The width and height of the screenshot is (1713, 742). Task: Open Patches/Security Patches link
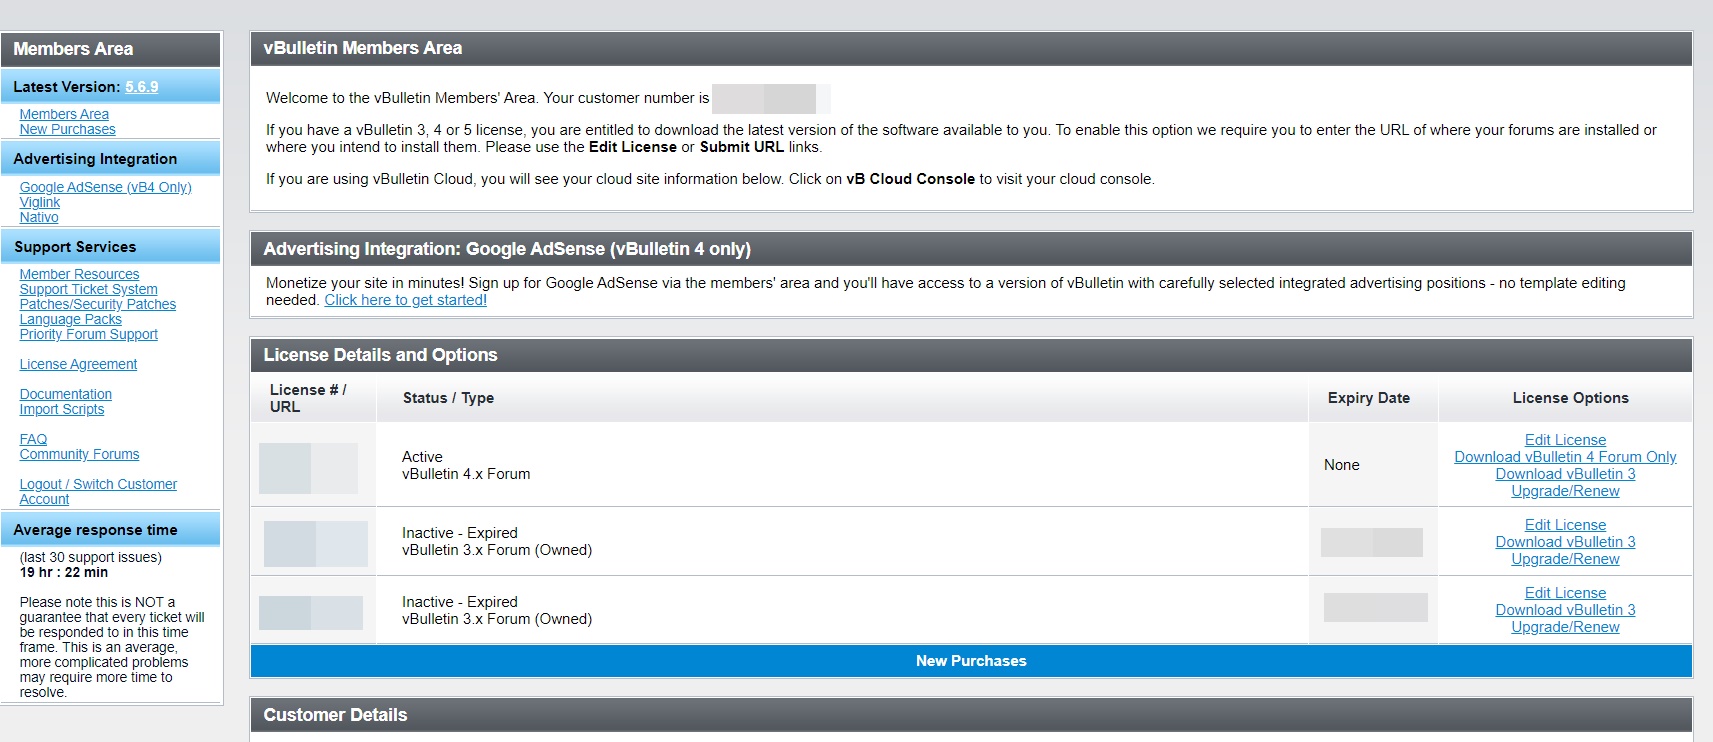97,304
